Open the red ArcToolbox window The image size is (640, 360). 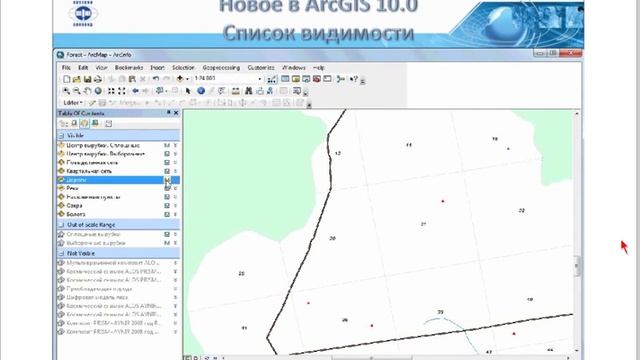click(317, 79)
